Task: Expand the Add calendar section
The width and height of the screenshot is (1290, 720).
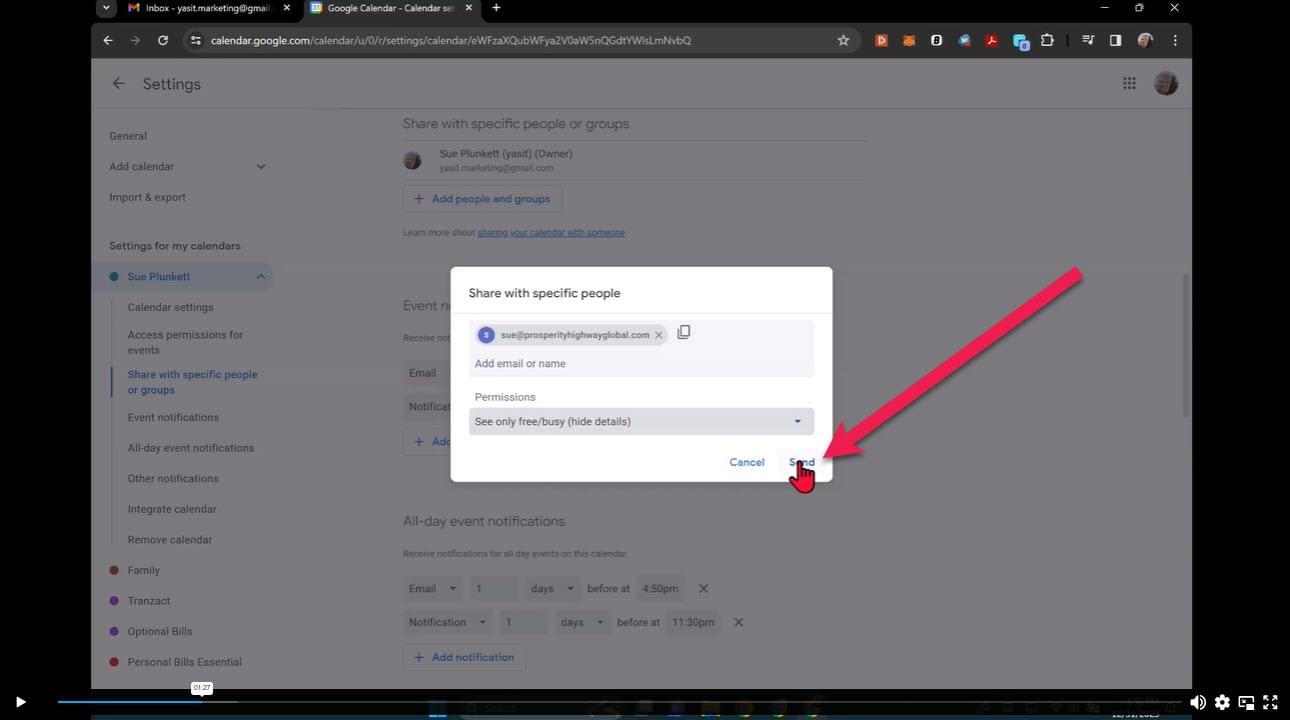Action: click(260, 167)
